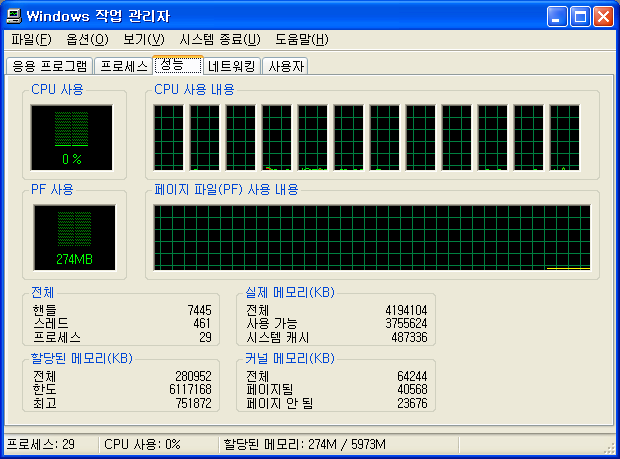Viewport: 620px width, 459px height.
Task: Click the CPU 사용 gauge showing 0 %
Action: click(72, 138)
